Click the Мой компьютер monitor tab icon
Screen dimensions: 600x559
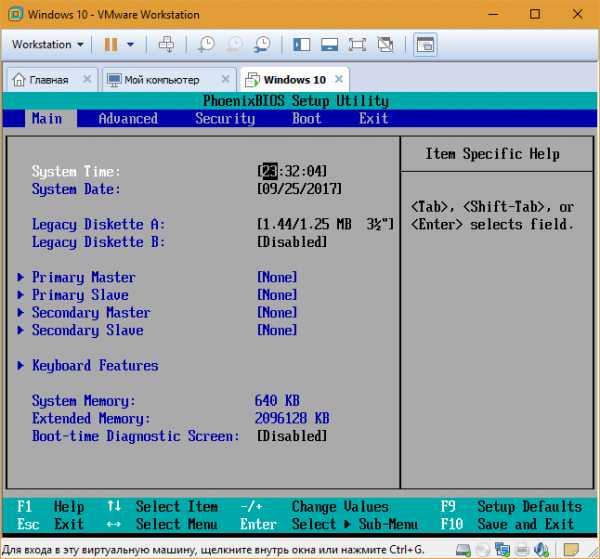114,80
